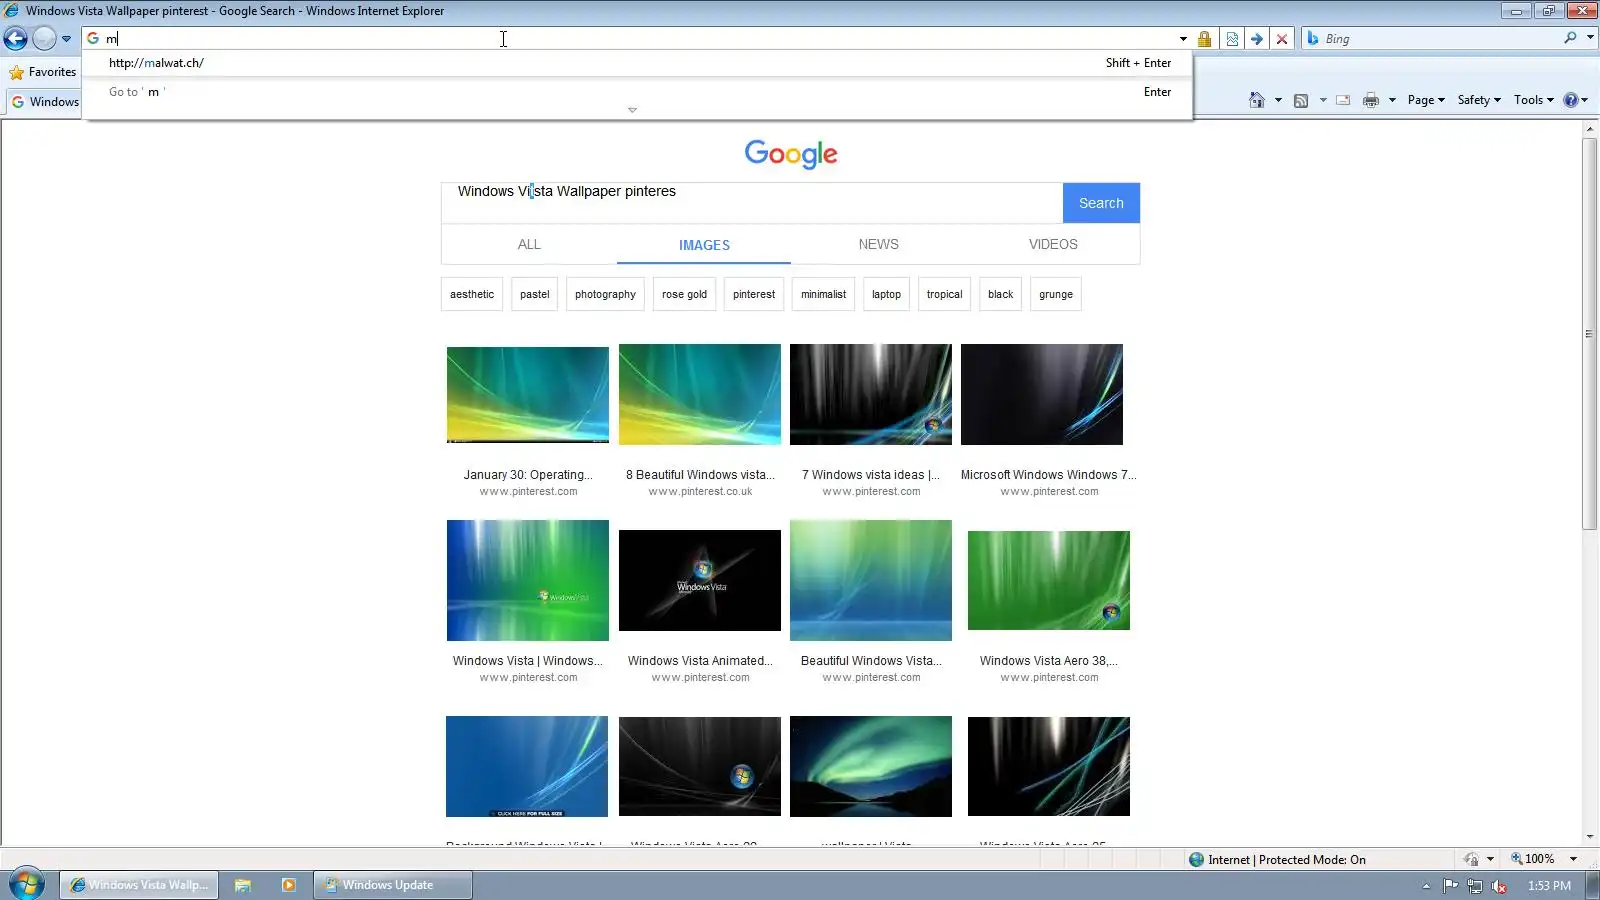Open the Safety menu
This screenshot has width=1600, height=900.
click(1479, 100)
